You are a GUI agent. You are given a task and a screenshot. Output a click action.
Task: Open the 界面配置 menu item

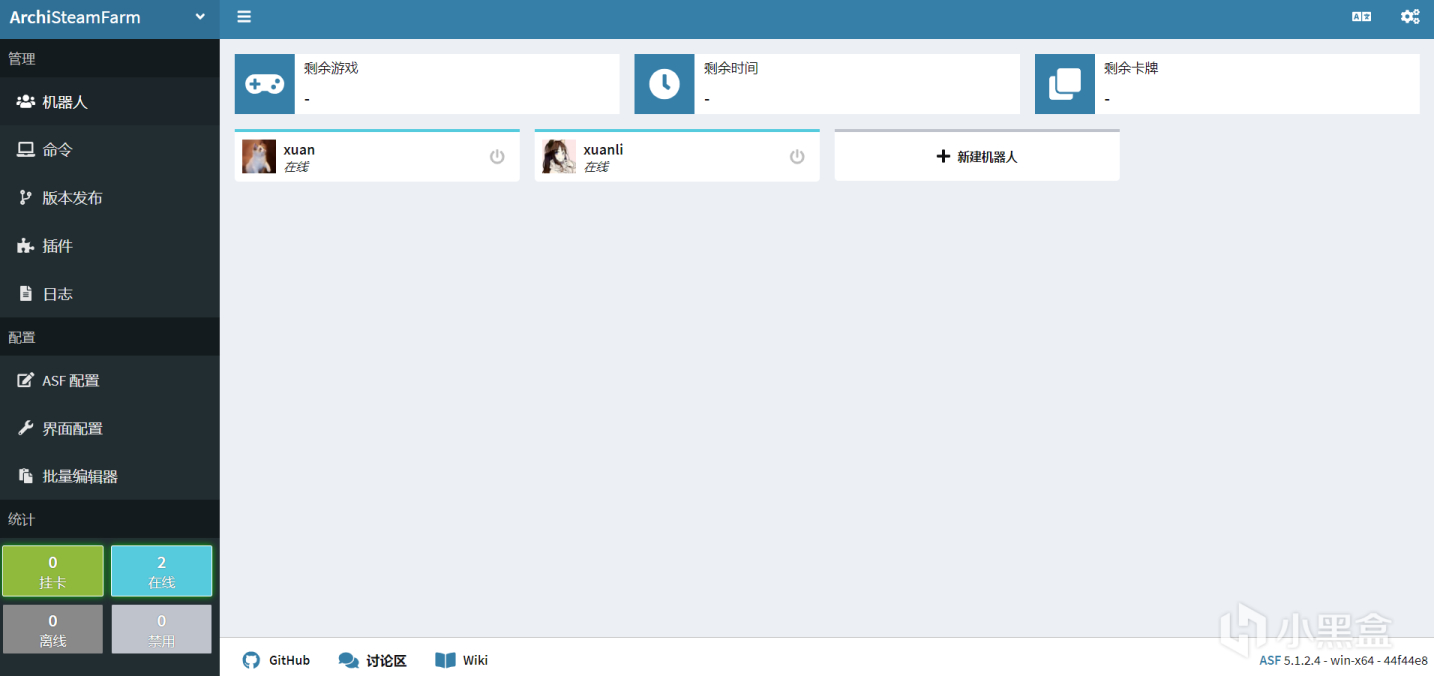110,429
